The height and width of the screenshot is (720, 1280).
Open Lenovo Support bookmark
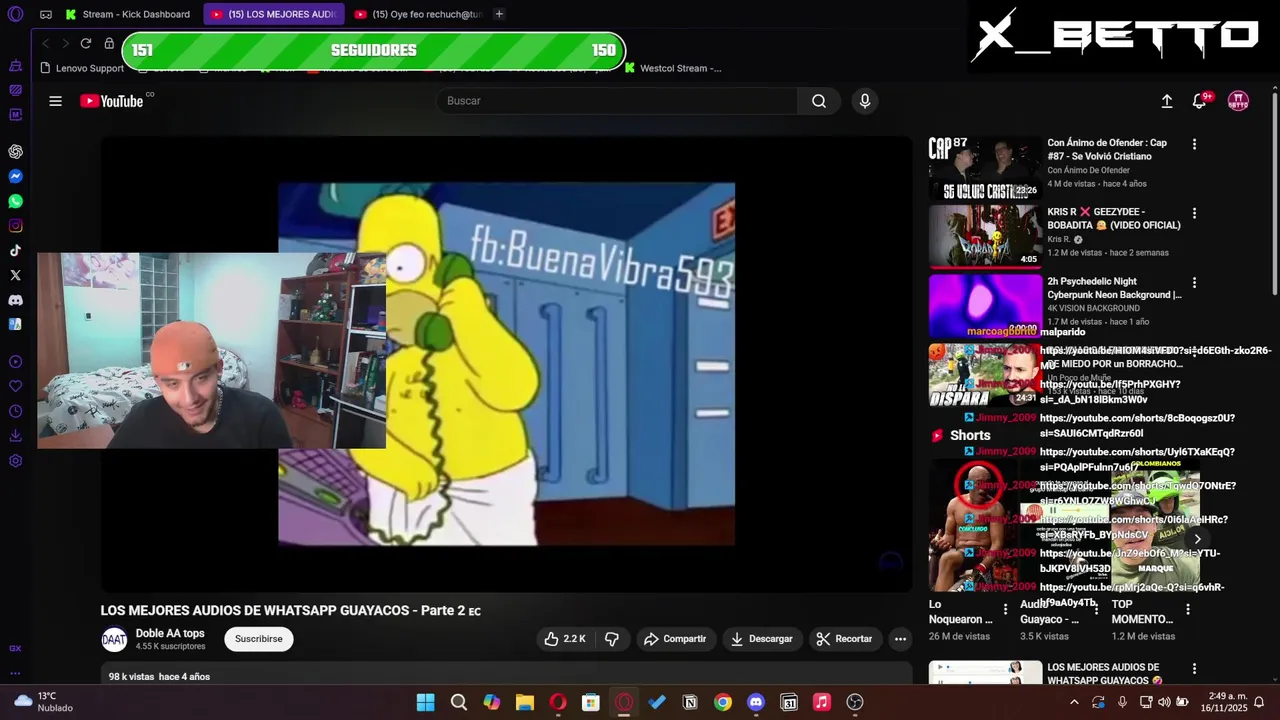point(82,68)
